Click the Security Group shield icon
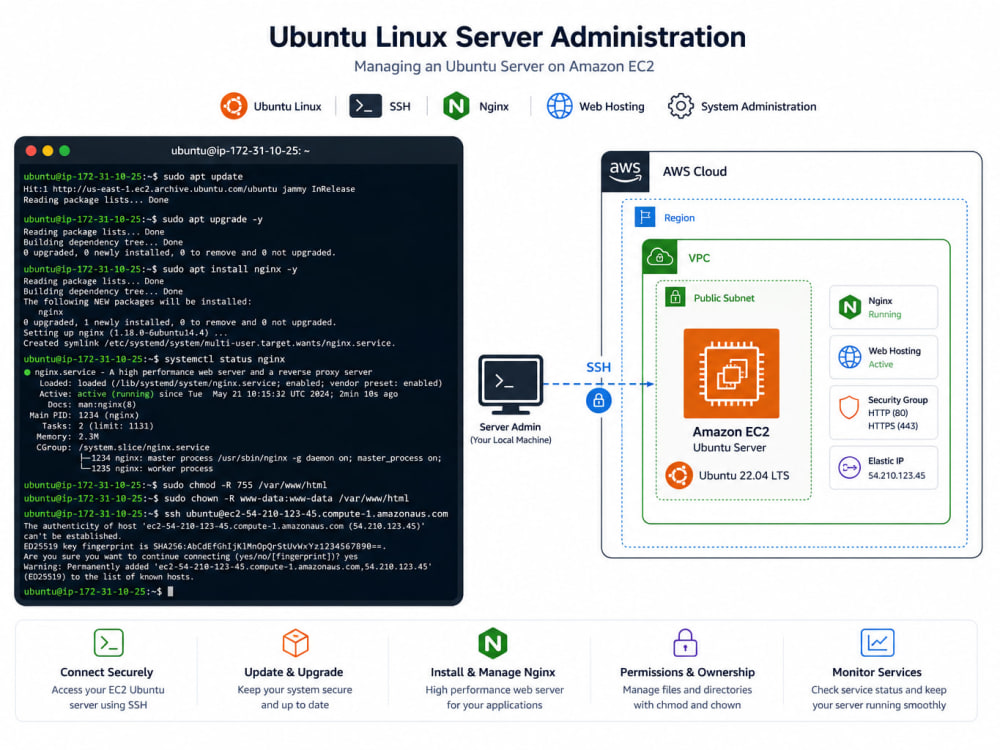Image resolution: width=1000 pixels, height=750 pixels. [849, 408]
